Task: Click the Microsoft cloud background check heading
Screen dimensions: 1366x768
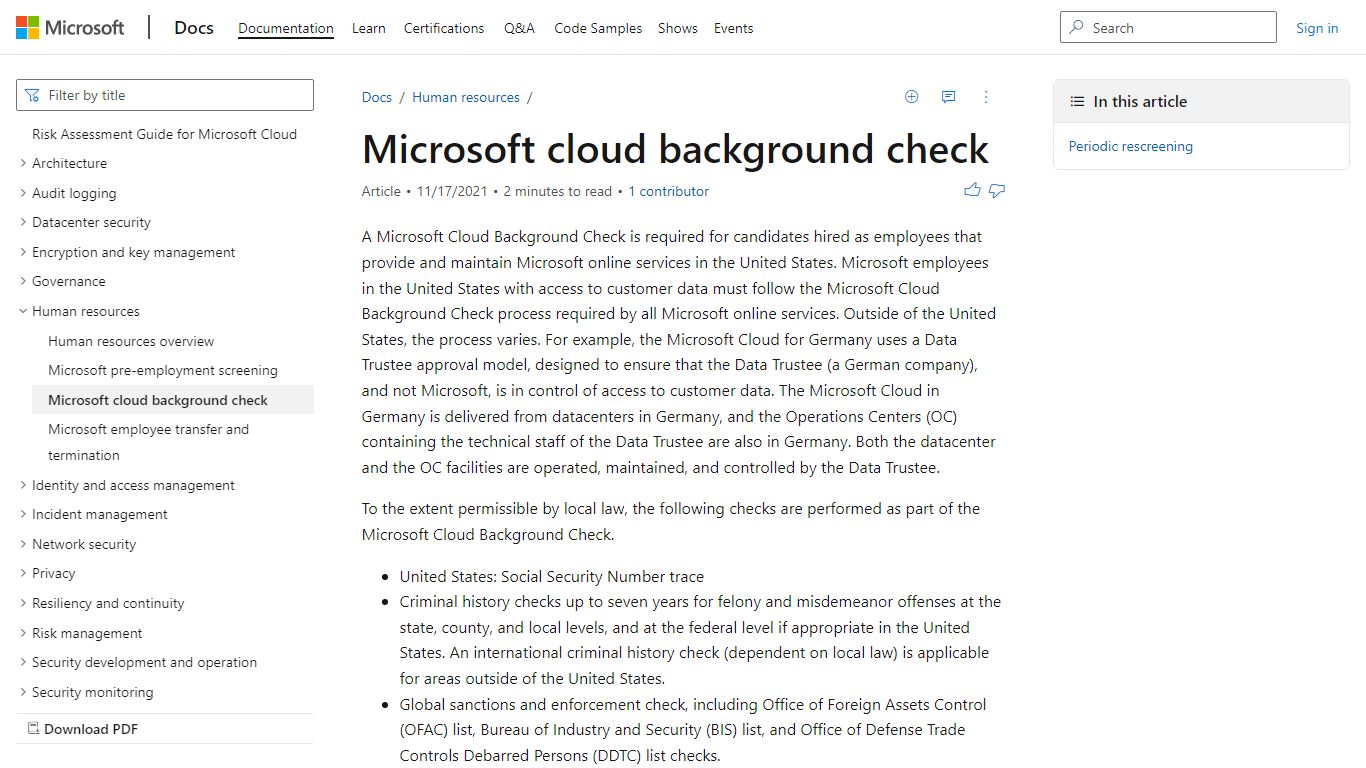Action: click(x=675, y=149)
